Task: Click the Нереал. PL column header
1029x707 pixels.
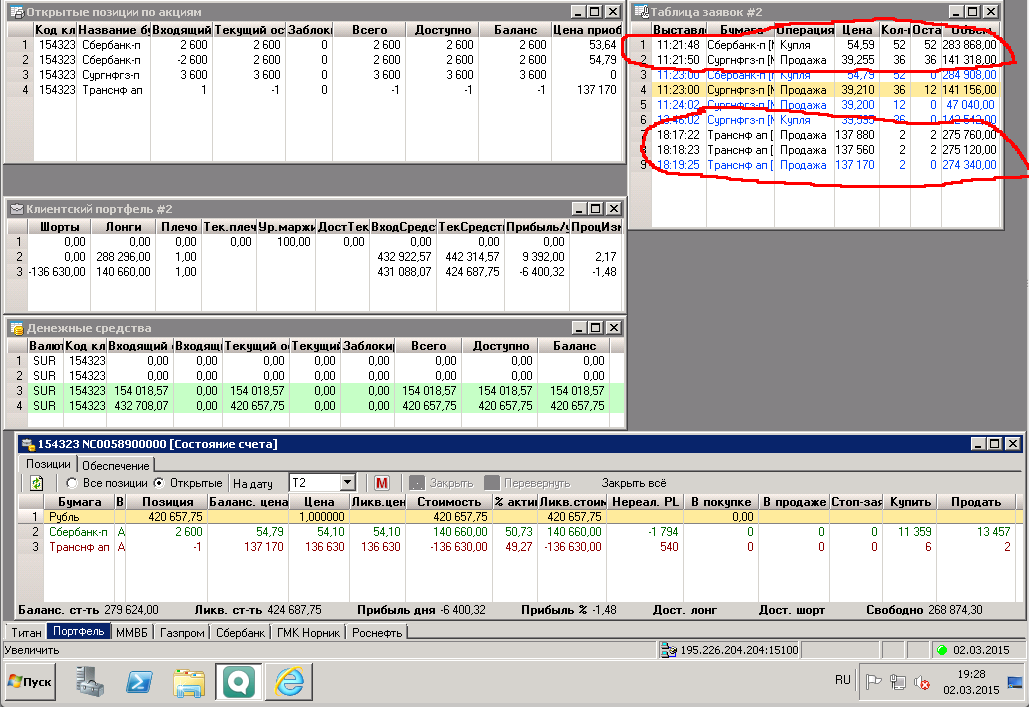Action: point(646,502)
